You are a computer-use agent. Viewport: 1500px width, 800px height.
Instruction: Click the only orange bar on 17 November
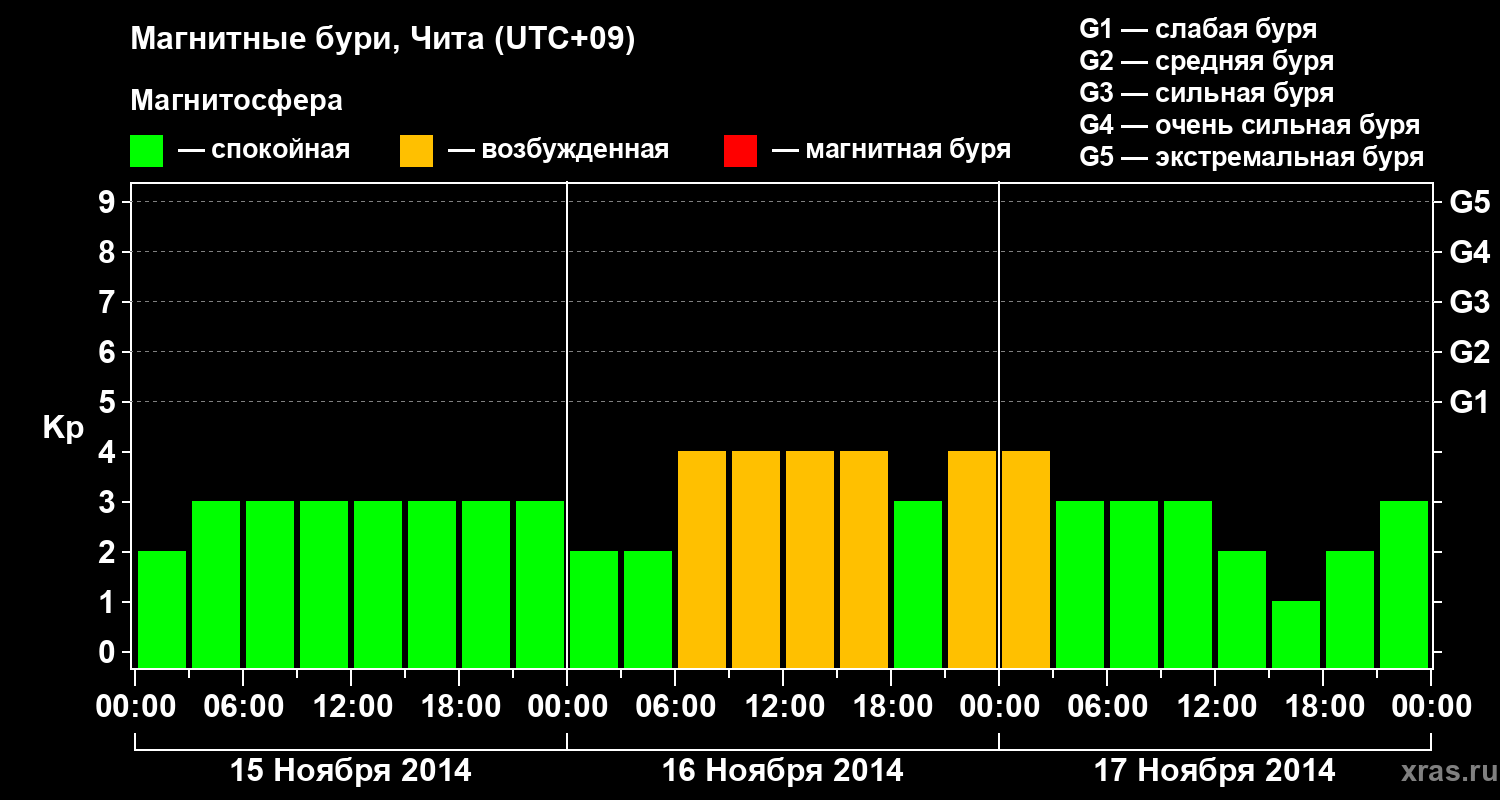pos(1026,559)
